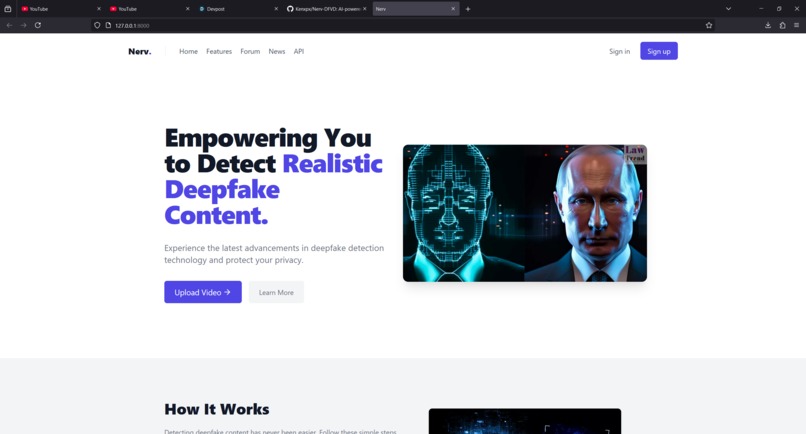Click the Upload Video button

point(203,292)
